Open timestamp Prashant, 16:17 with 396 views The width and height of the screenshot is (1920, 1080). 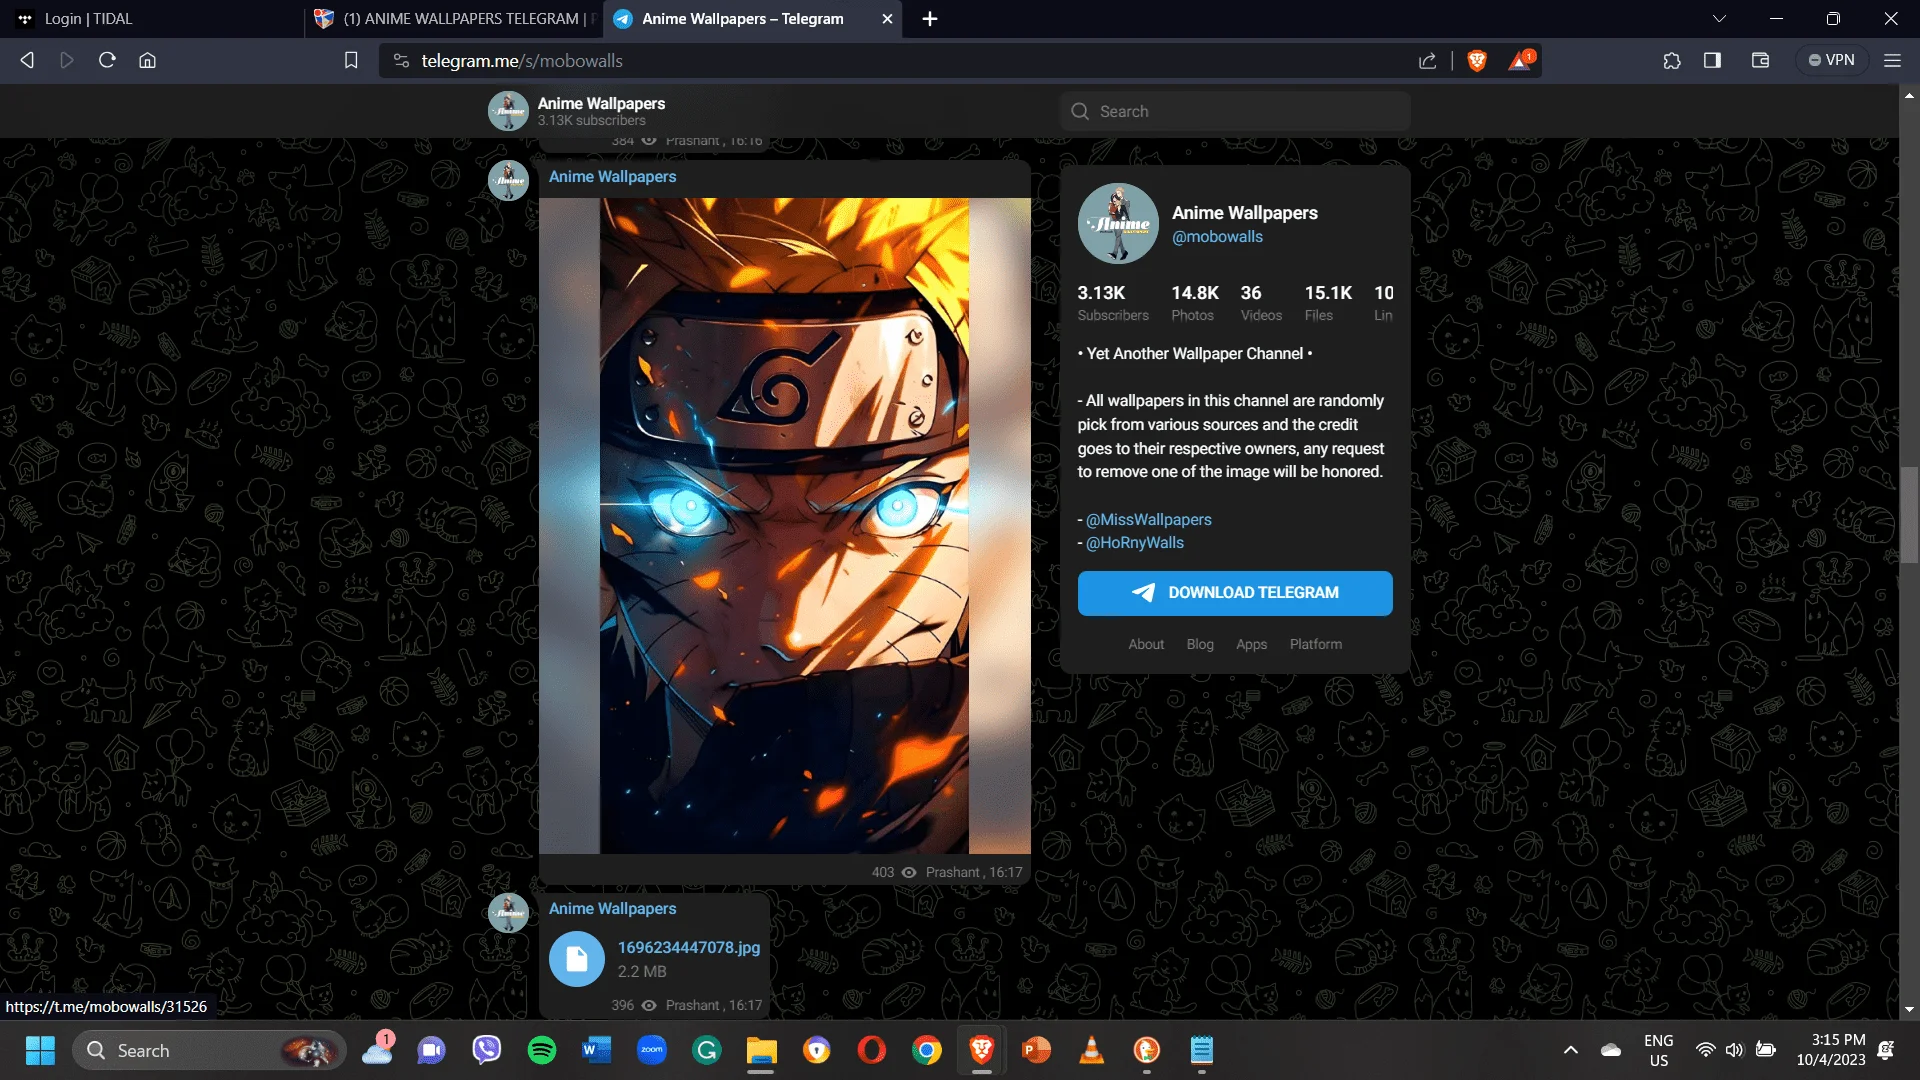click(x=713, y=1005)
